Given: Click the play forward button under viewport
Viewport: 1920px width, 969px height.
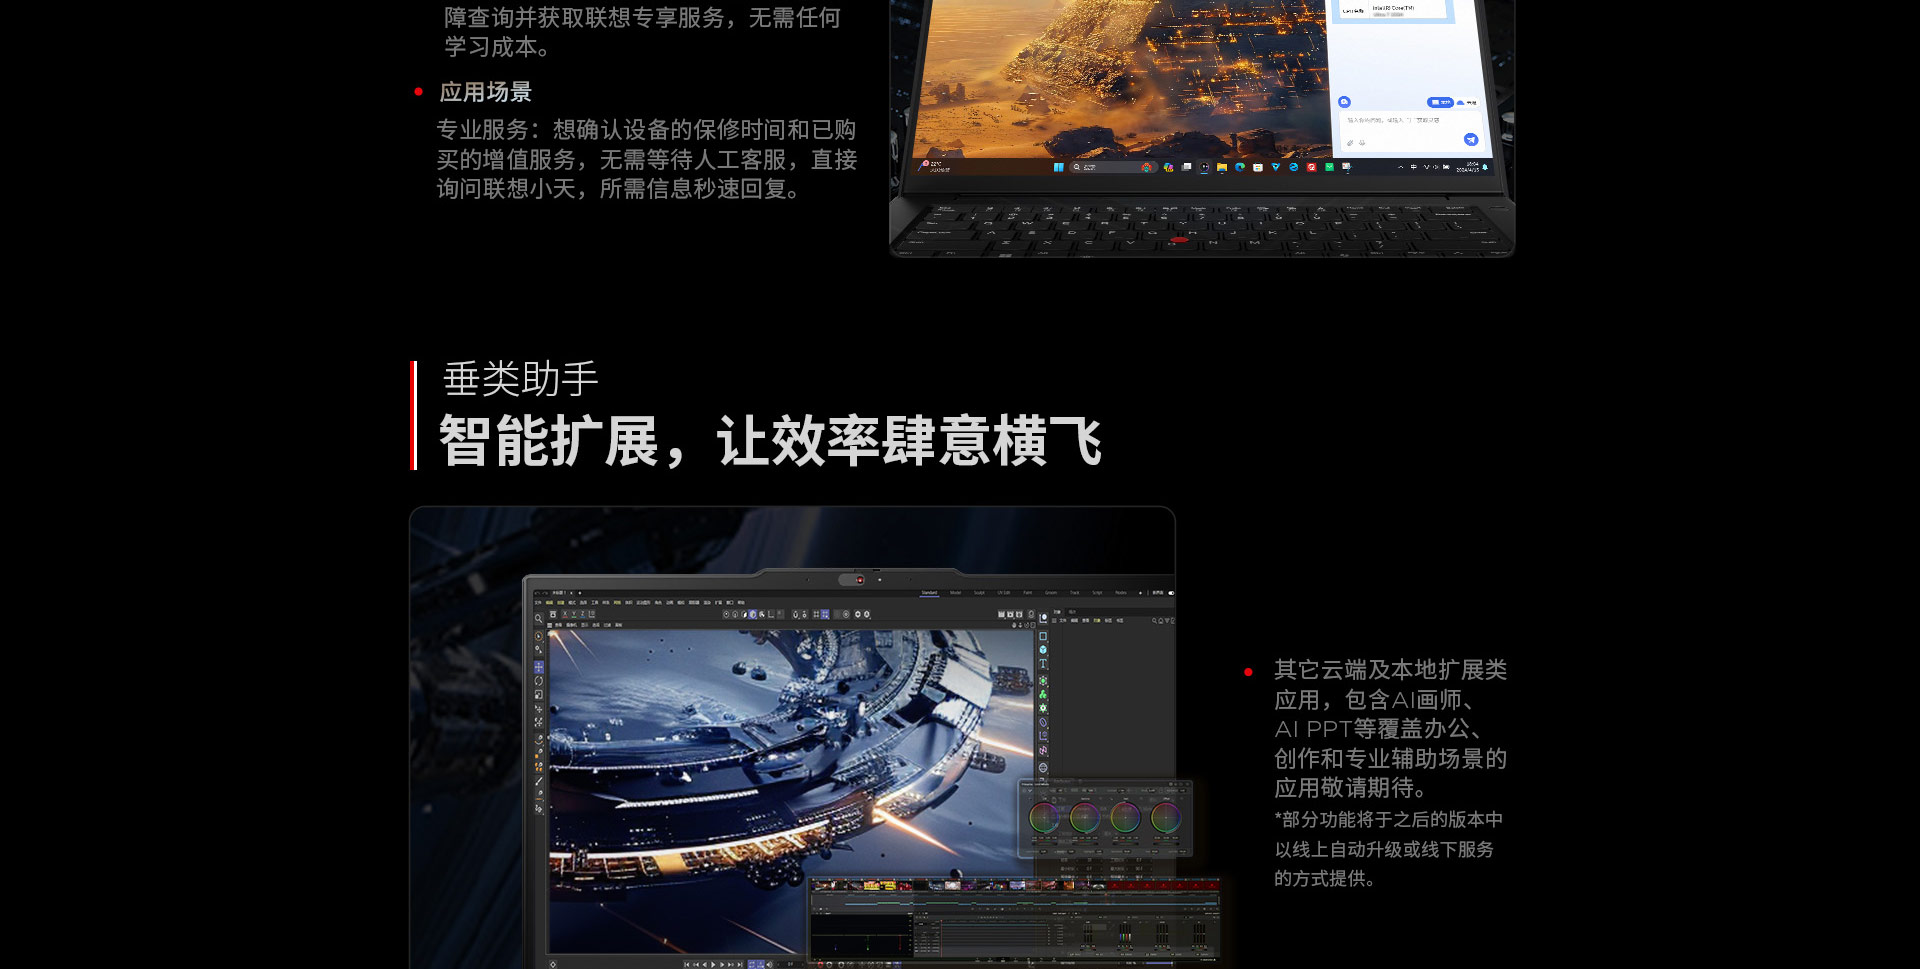Looking at the screenshot, I should click(713, 964).
